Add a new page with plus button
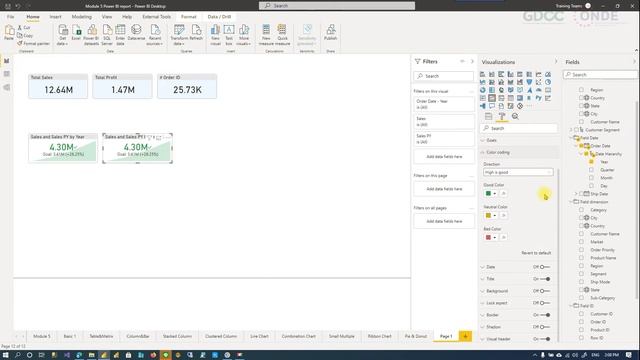 pyautogui.click(x=465, y=336)
